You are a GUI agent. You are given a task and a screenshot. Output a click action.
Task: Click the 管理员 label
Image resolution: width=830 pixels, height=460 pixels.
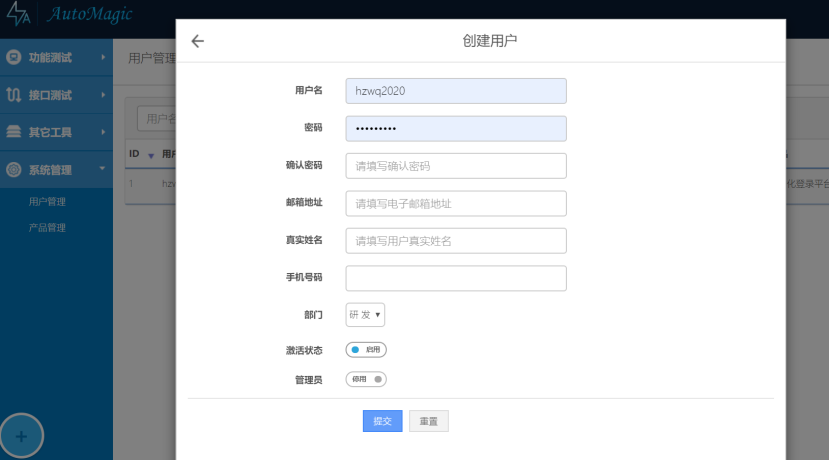(x=309, y=380)
